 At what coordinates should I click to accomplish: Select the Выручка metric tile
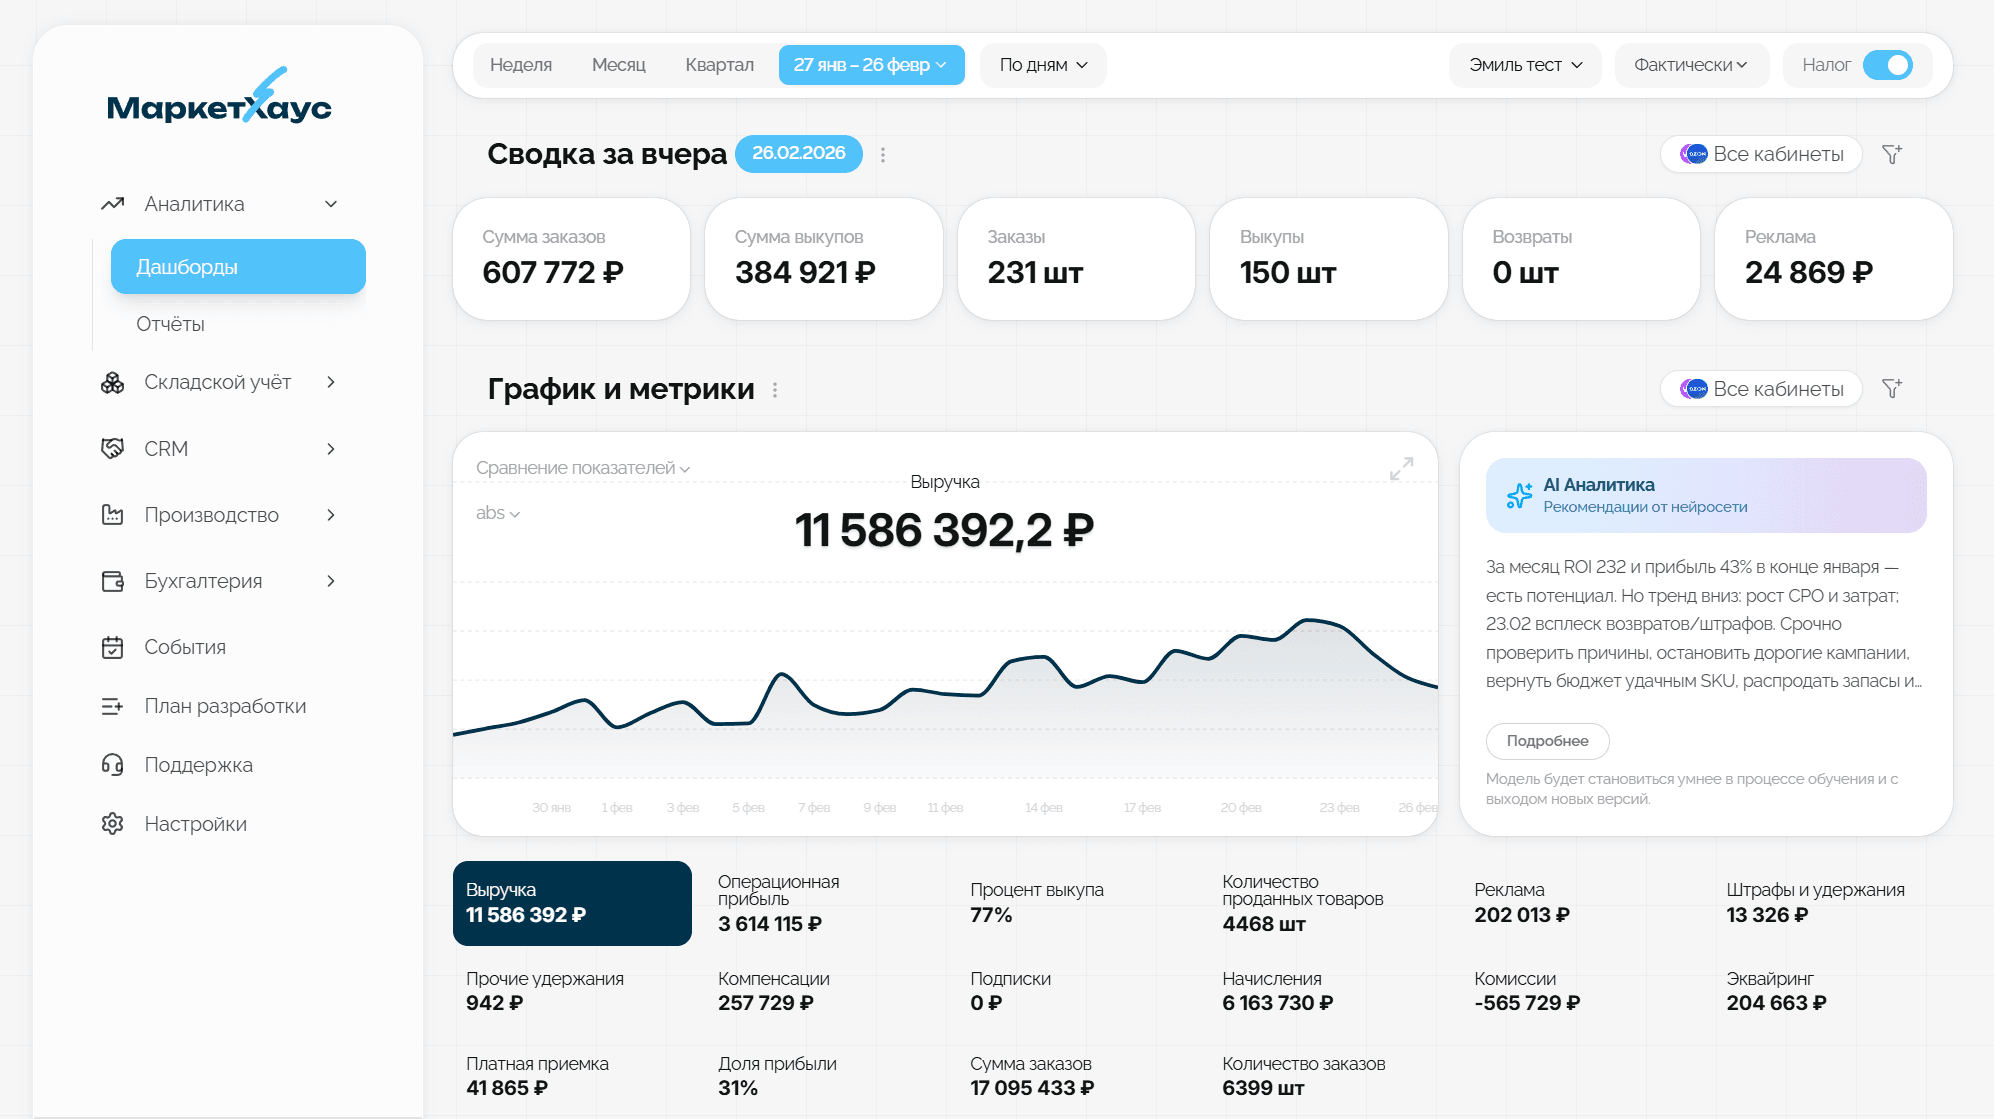pyautogui.click(x=572, y=903)
